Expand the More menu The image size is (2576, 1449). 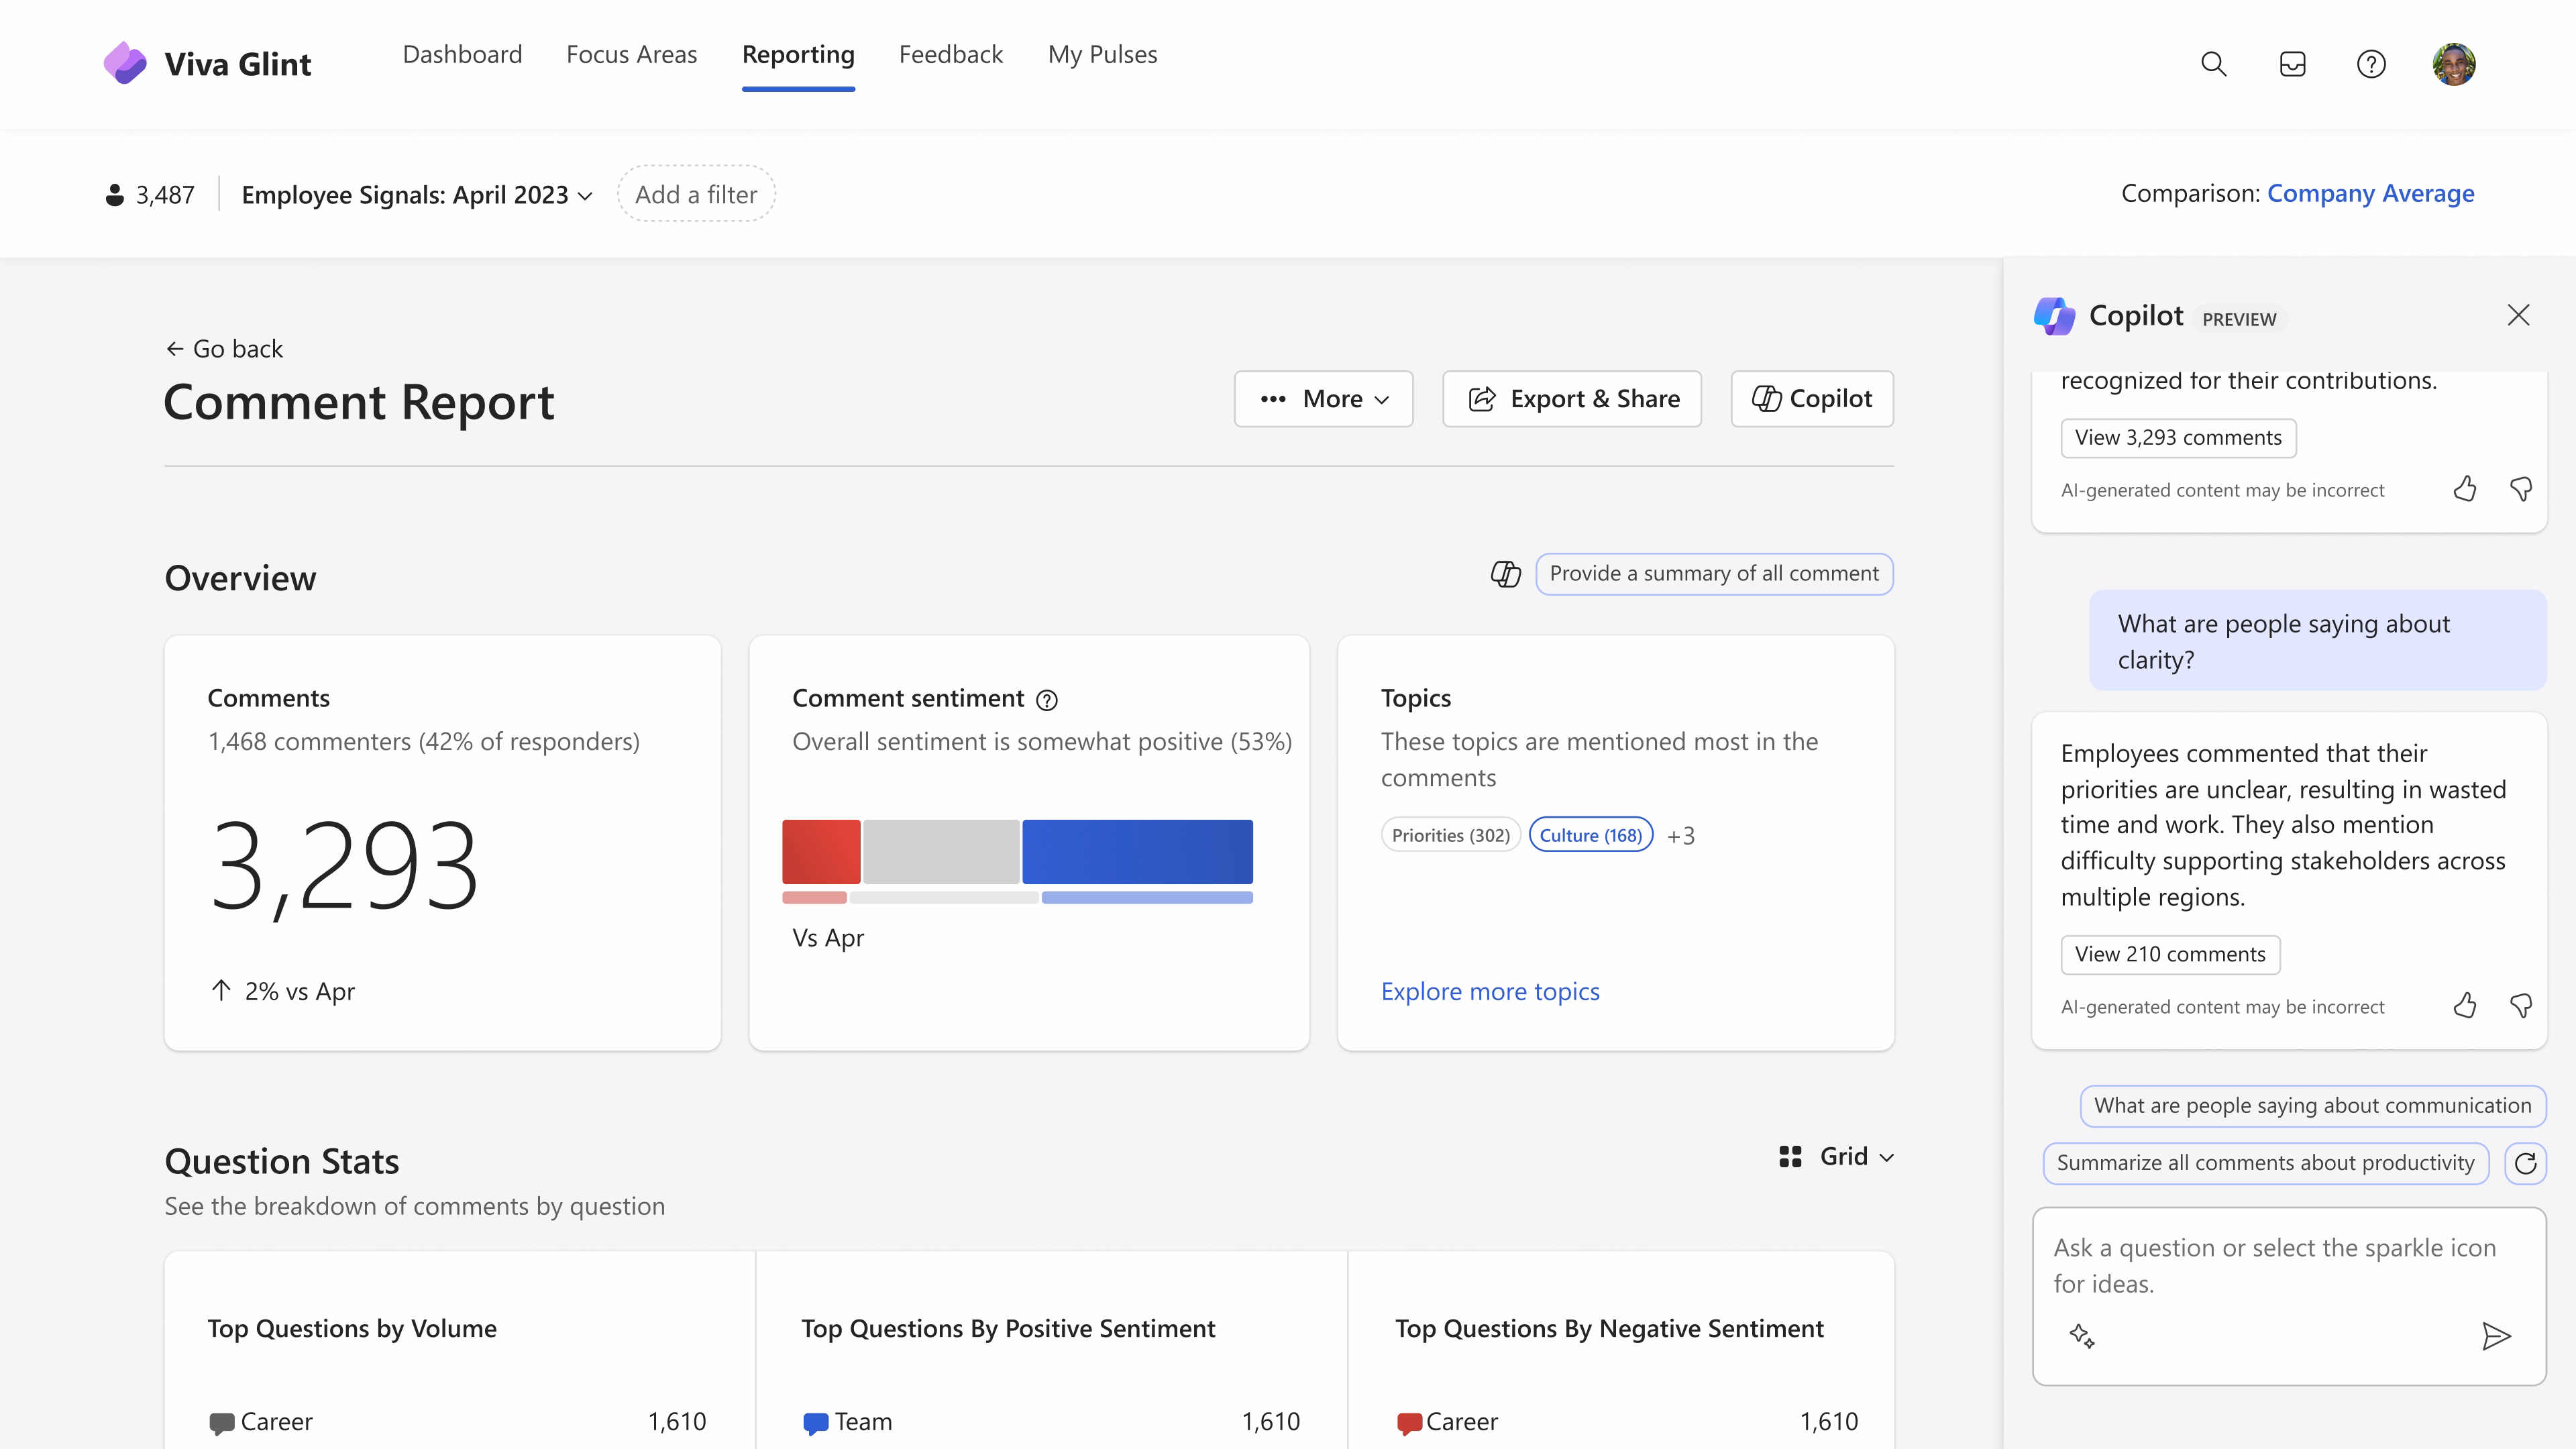(x=1323, y=399)
